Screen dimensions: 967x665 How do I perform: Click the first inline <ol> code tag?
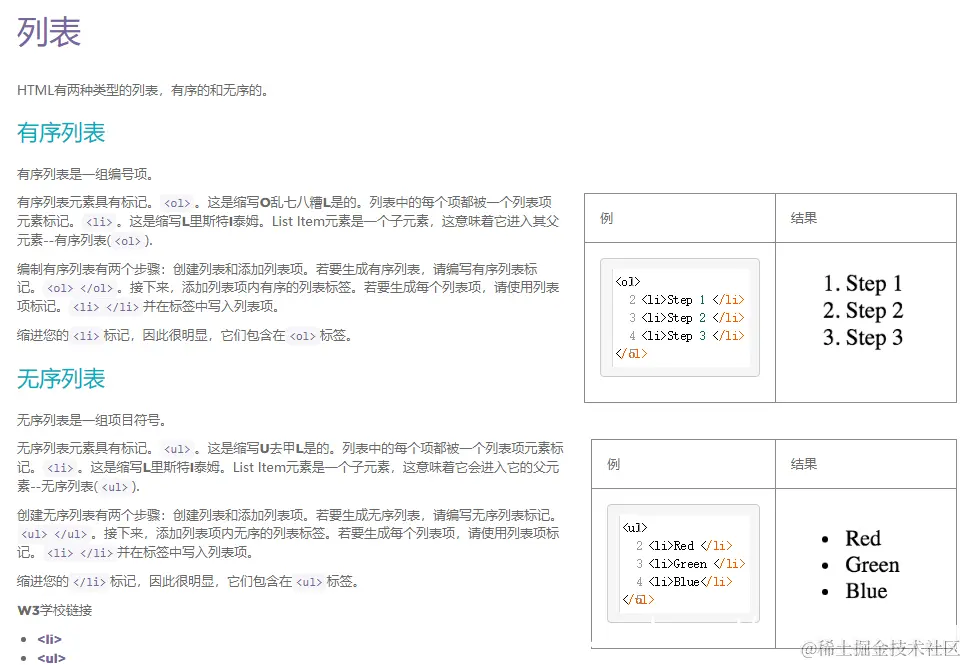(x=175, y=203)
